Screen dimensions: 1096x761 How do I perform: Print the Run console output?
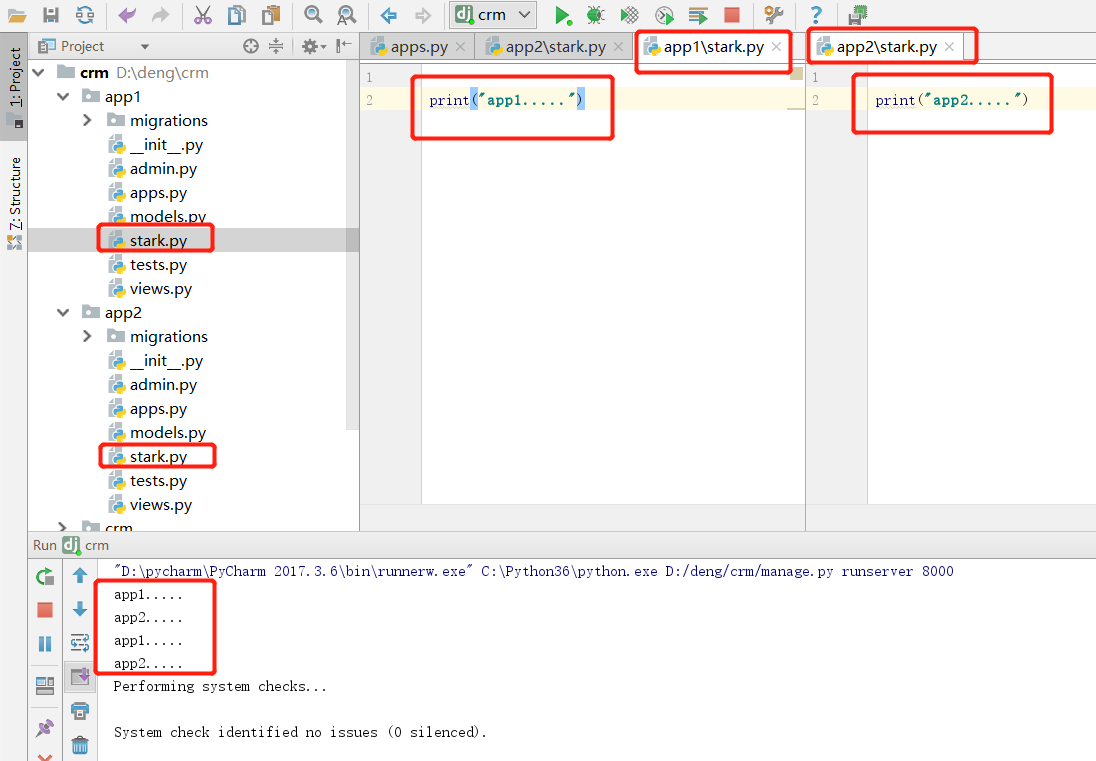coord(80,711)
